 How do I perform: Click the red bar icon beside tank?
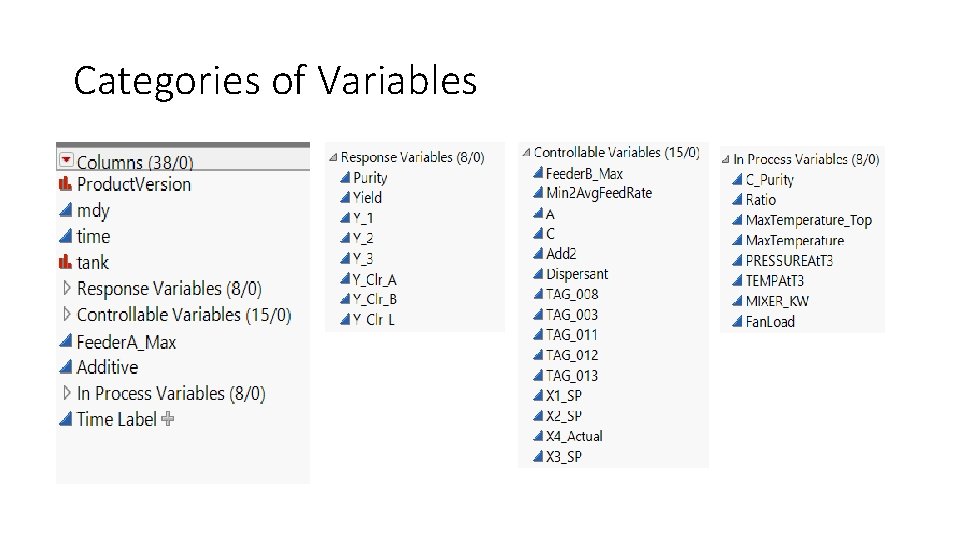[x=66, y=262]
